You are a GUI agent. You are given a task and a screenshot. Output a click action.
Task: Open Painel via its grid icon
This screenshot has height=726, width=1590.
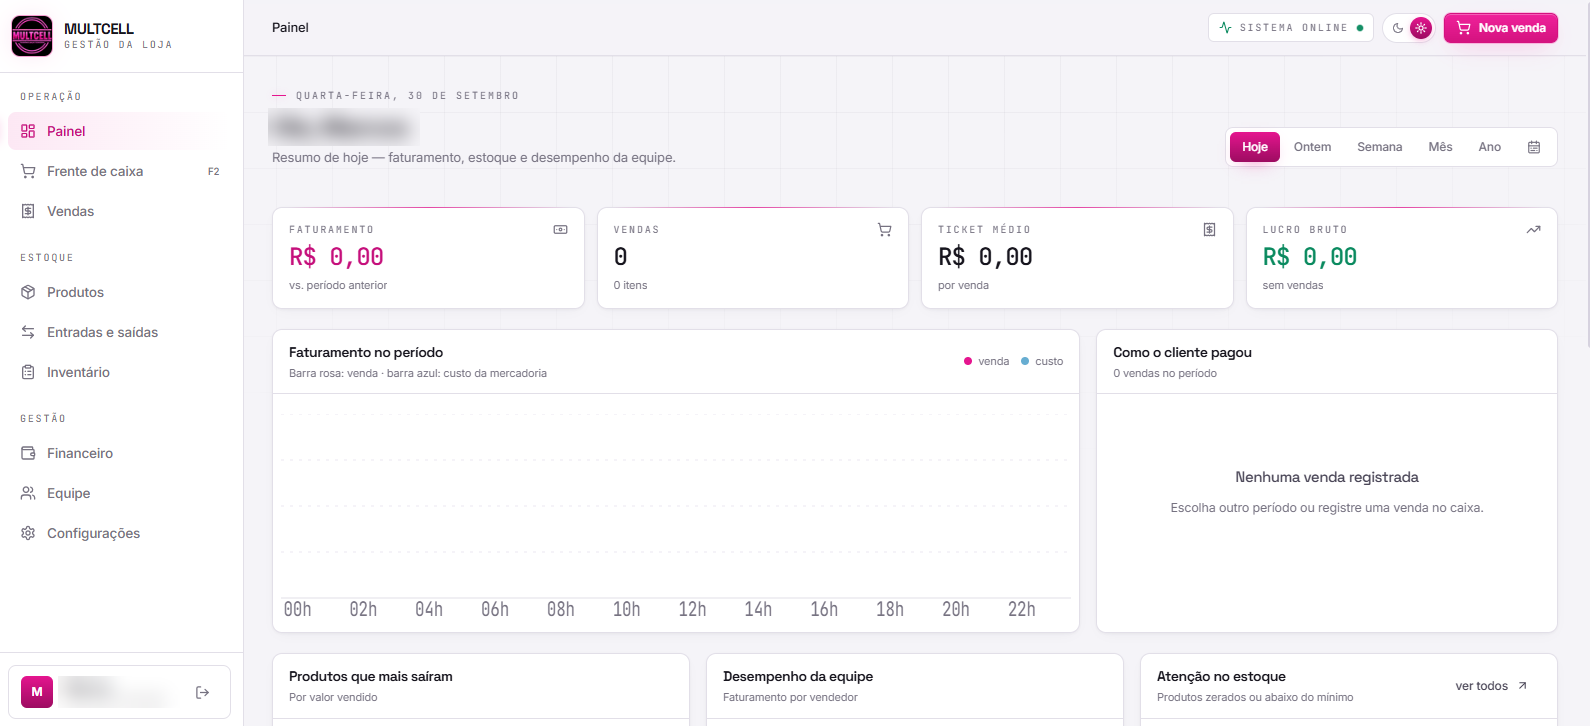click(x=28, y=131)
